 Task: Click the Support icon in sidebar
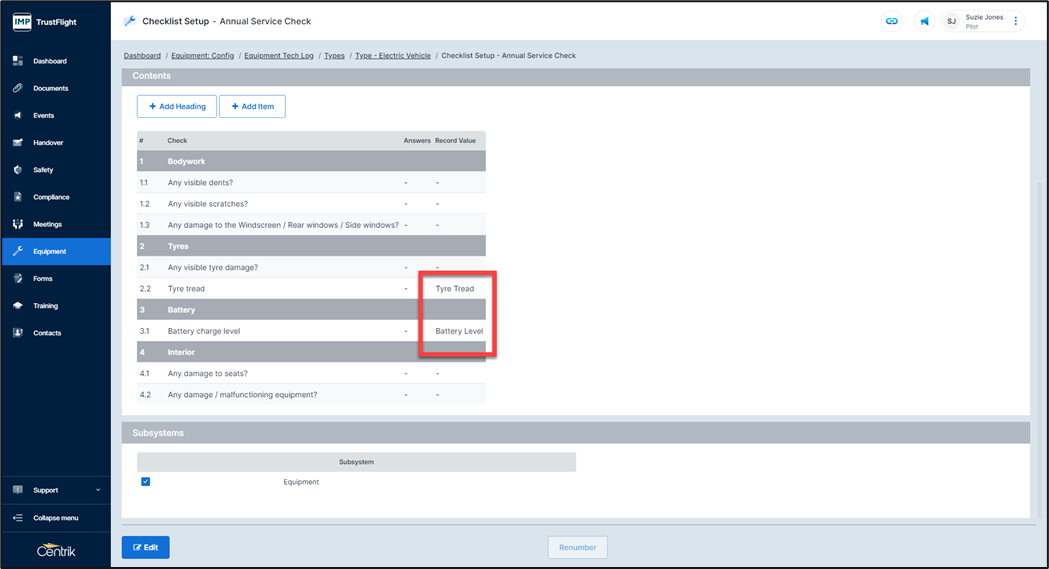tap(18, 490)
